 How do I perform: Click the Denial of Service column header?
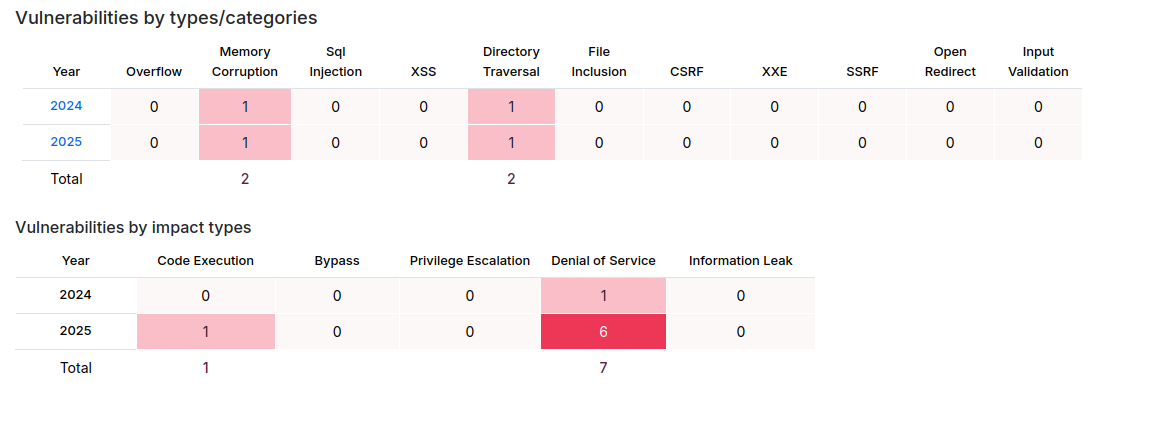click(x=603, y=261)
